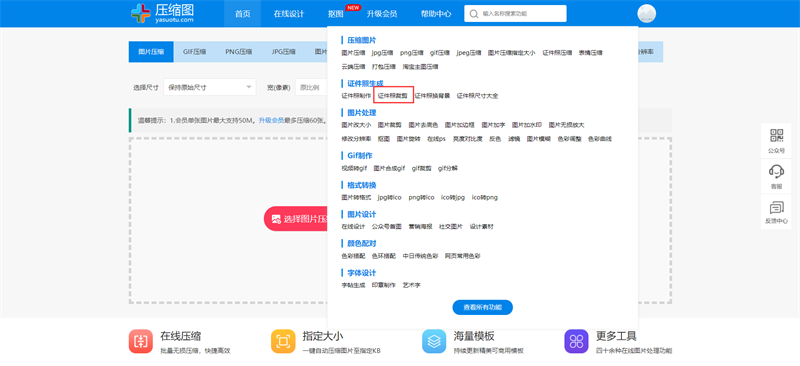
Task: Open 网页常用色彩 link
Action: pyautogui.click(x=463, y=256)
